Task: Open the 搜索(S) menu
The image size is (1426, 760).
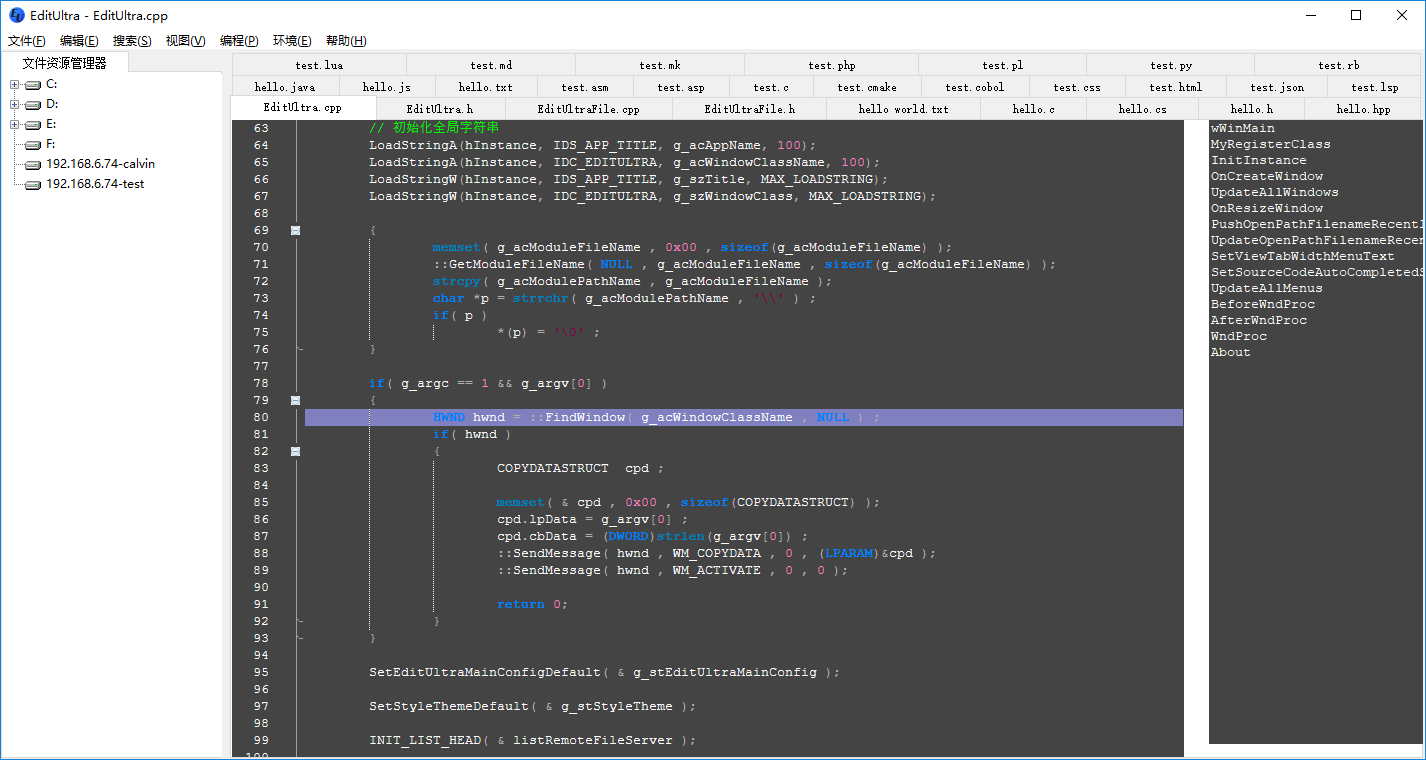Action: coord(132,41)
